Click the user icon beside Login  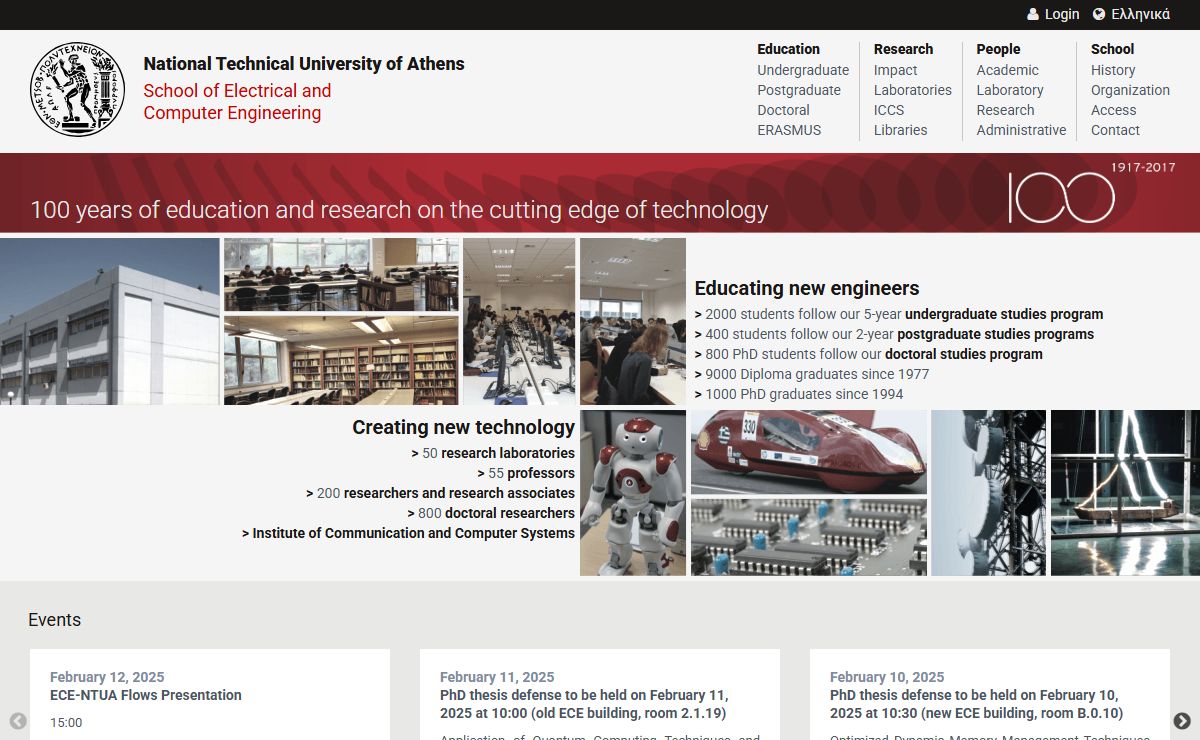click(x=1033, y=14)
